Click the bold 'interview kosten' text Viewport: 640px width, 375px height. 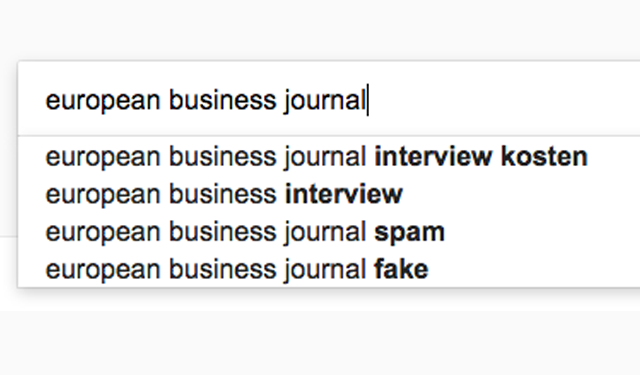pos(481,156)
